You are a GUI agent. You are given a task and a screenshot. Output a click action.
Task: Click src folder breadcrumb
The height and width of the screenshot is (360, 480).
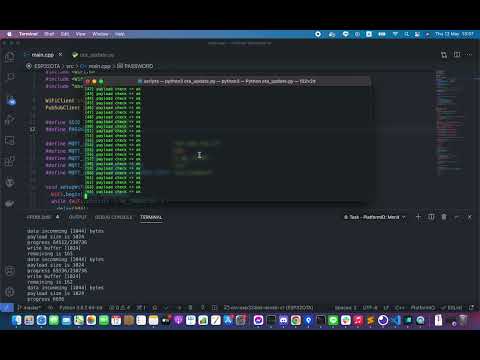coord(70,66)
